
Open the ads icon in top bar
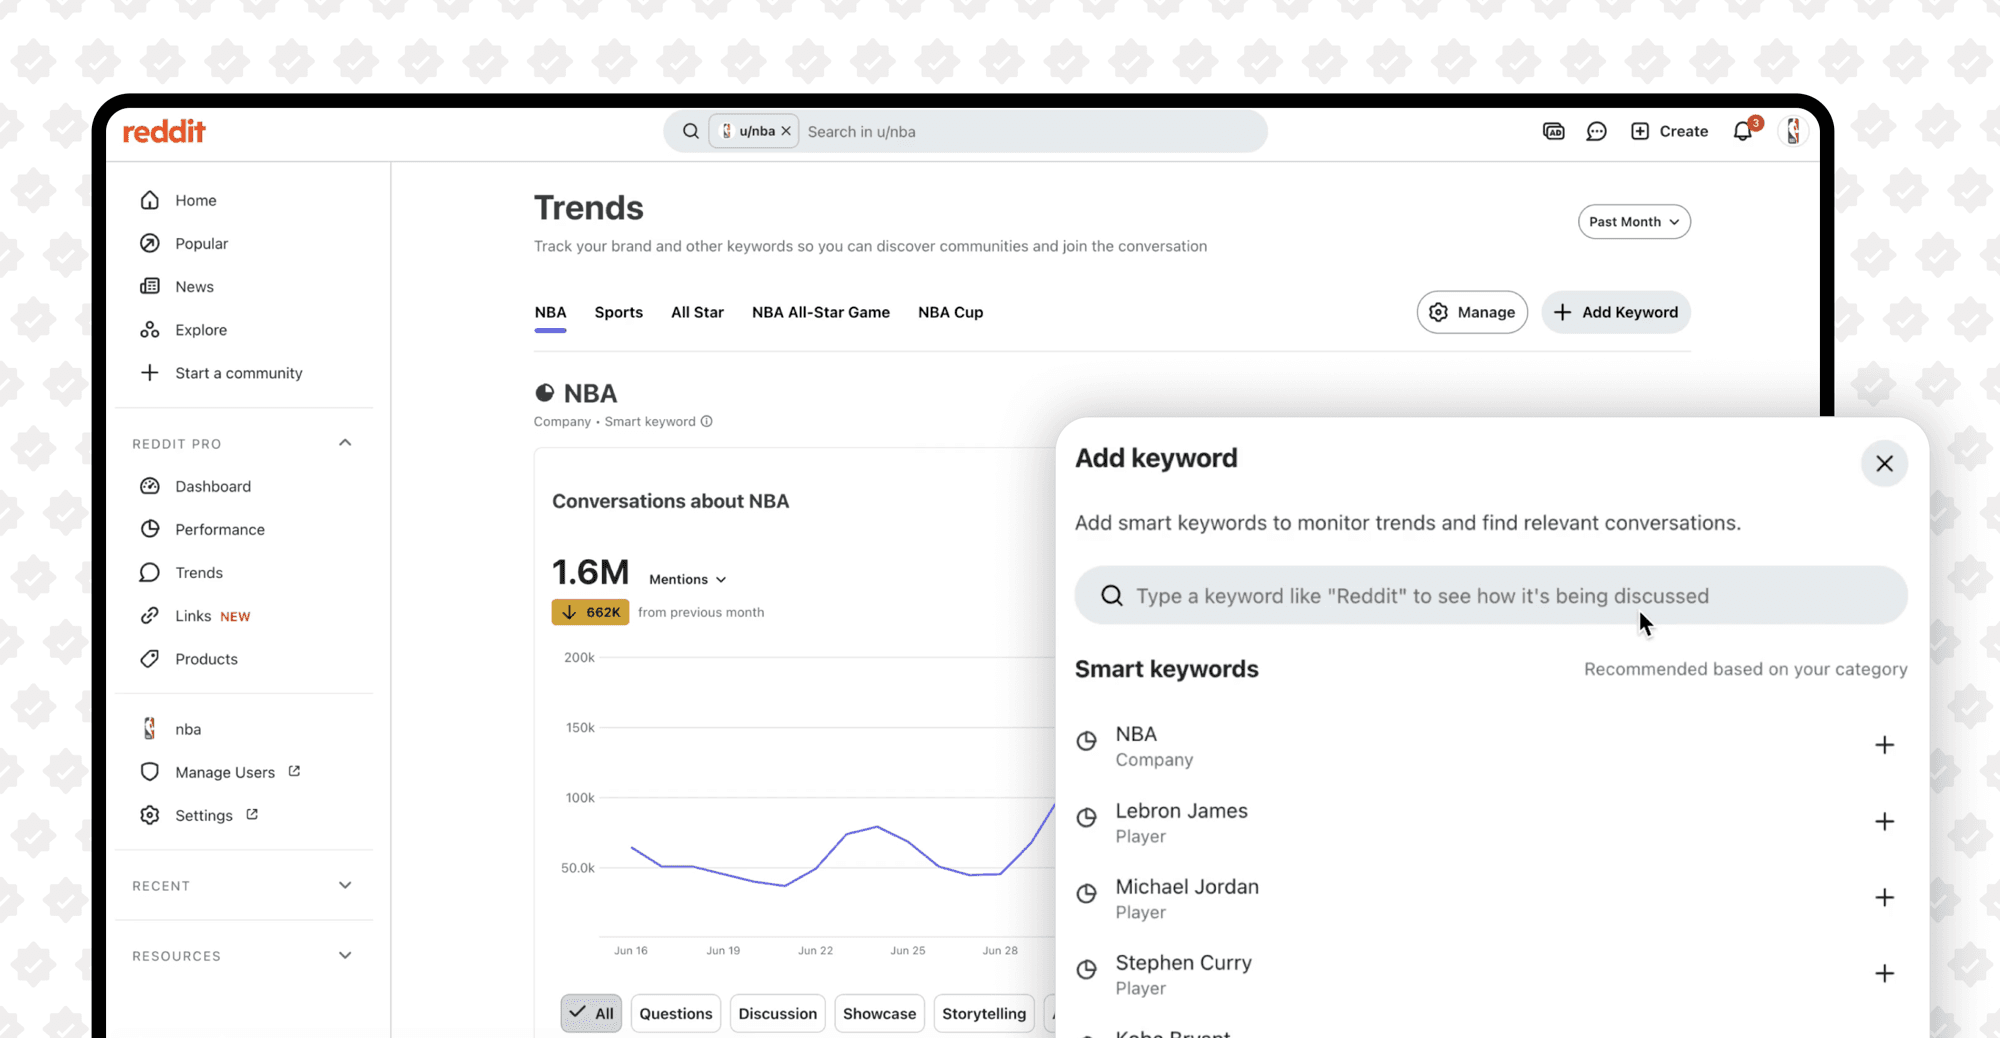pos(1553,131)
